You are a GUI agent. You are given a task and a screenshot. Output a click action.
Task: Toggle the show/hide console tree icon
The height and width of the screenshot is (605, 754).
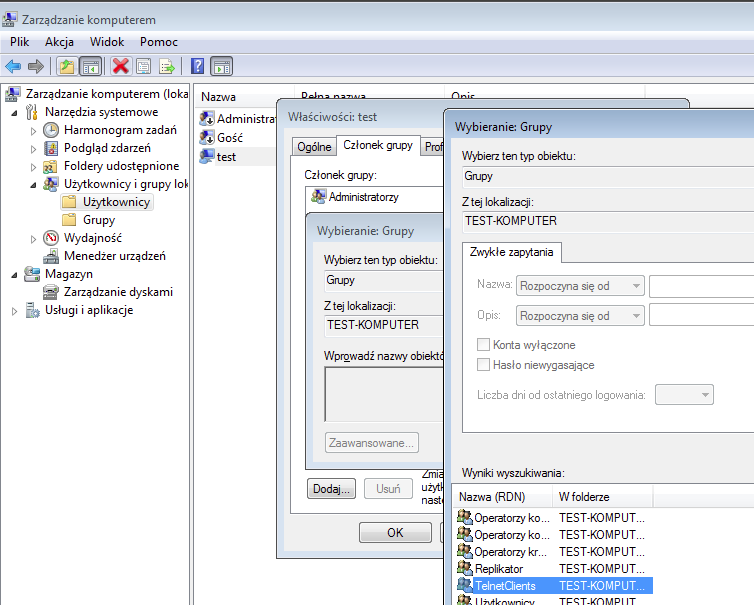tap(90, 66)
